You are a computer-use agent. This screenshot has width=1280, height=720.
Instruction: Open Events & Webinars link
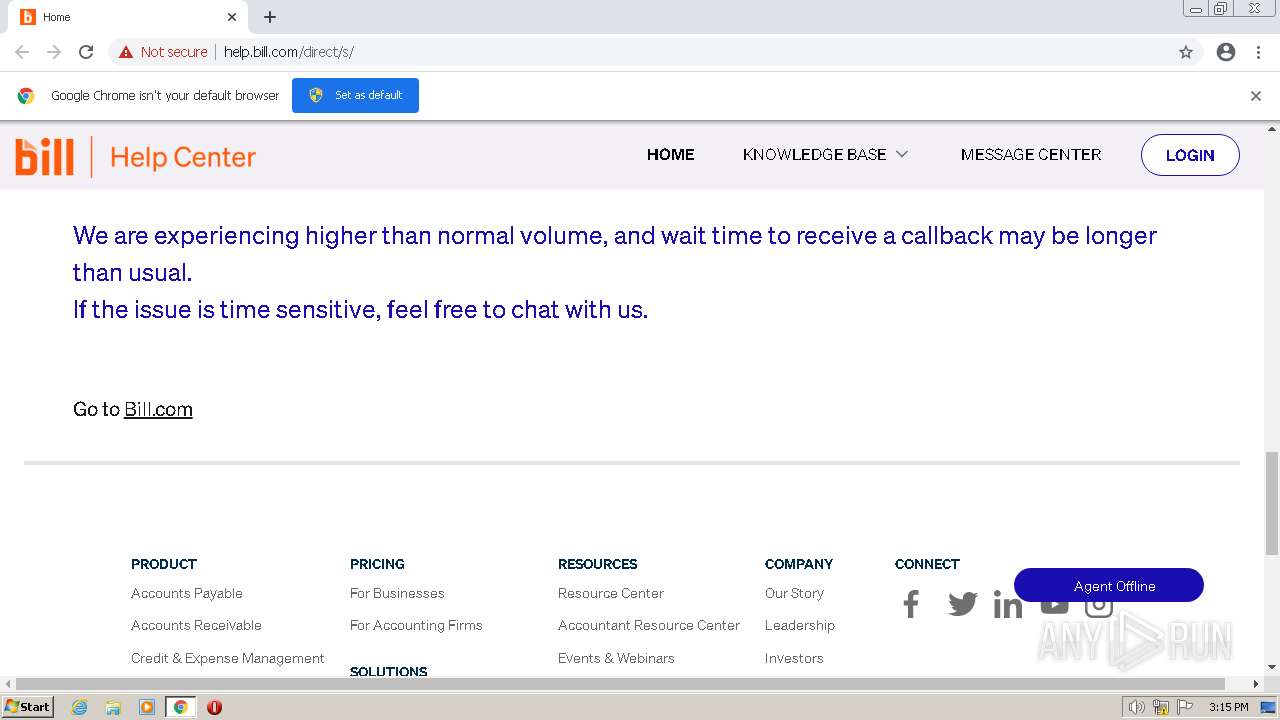616,658
